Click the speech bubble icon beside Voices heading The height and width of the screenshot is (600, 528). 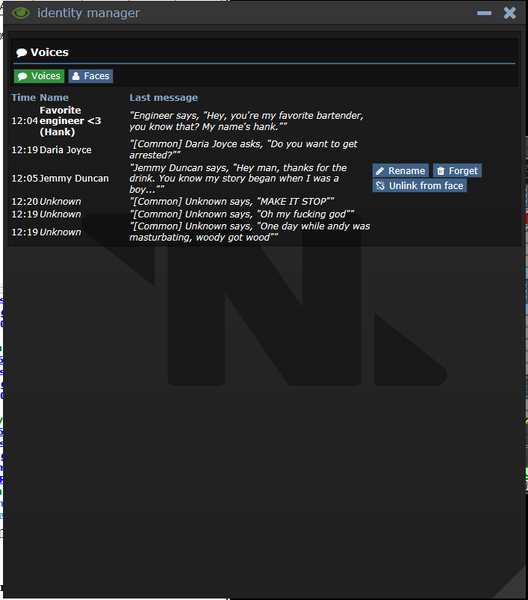tap(21, 52)
